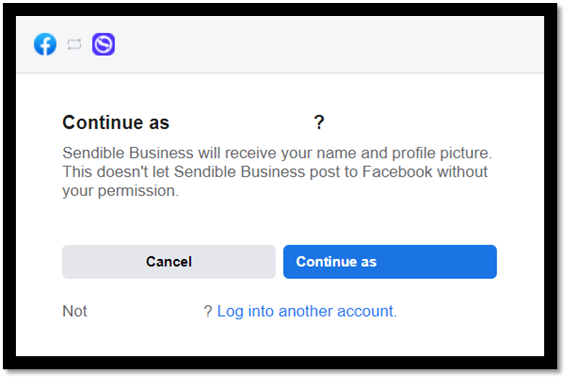Click the empty right side of the blue button
Viewport: 566px width, 378px height.
[x=437, y=262]
